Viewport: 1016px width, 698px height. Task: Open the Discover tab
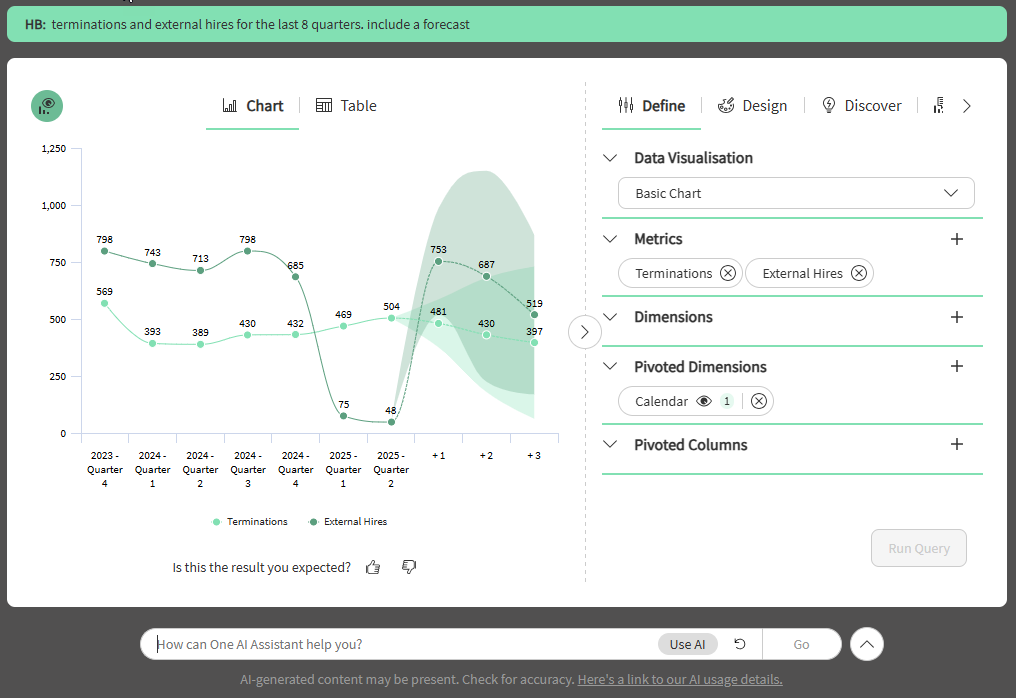tap(861, 106)
